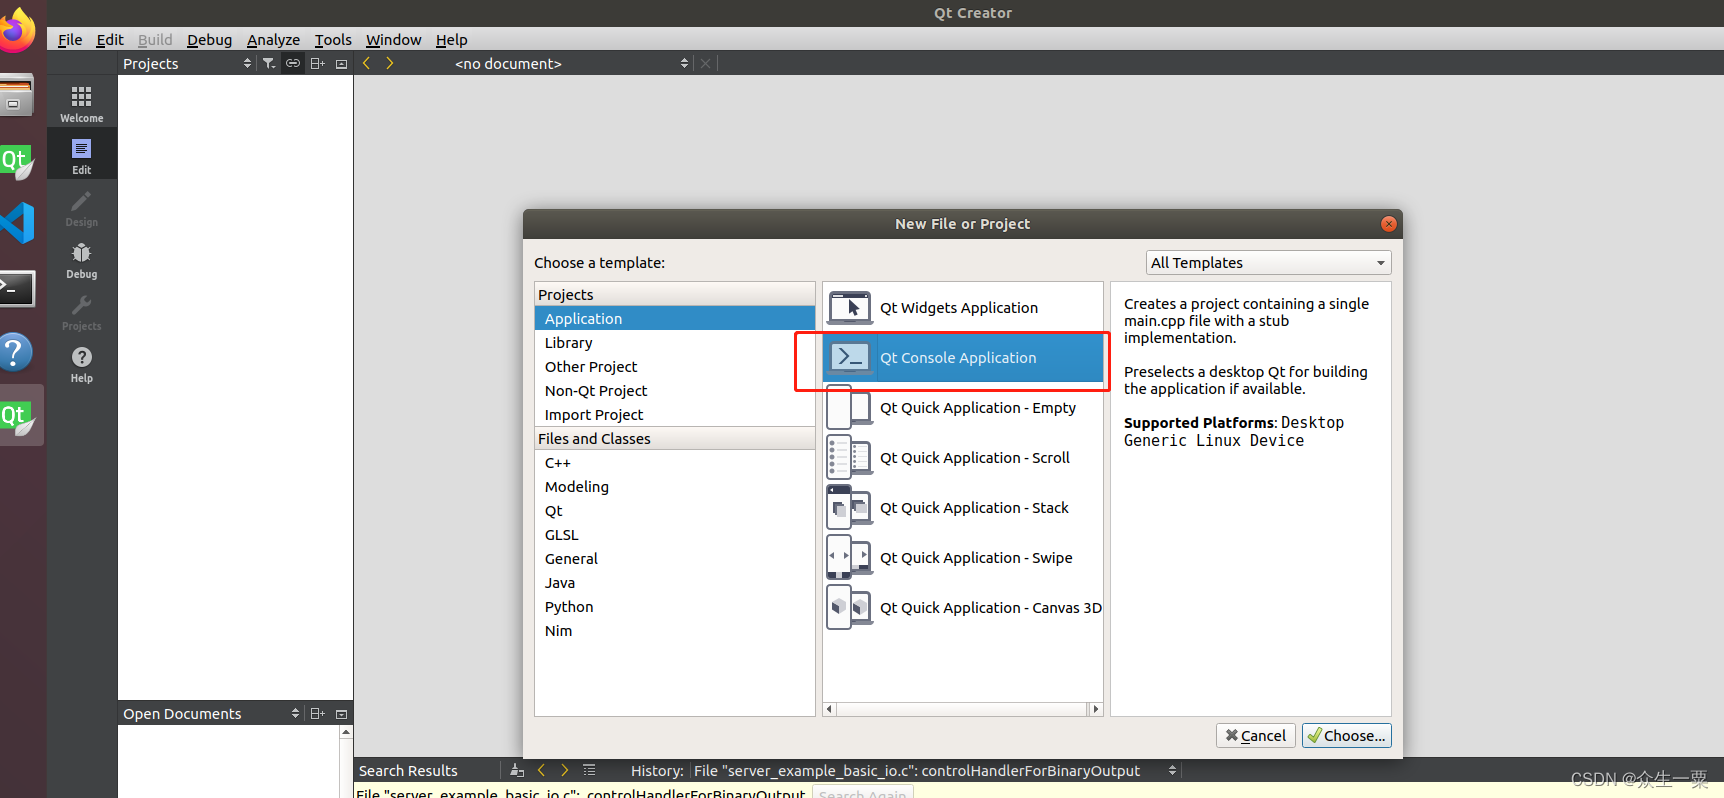Viewport: 1724px width, 798px height.
Task: Select the Python category
Action: pyautogui.click(x=675, y=606)
